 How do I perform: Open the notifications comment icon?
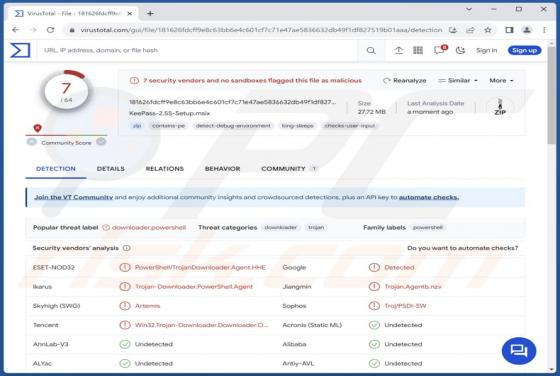point(439,50)
